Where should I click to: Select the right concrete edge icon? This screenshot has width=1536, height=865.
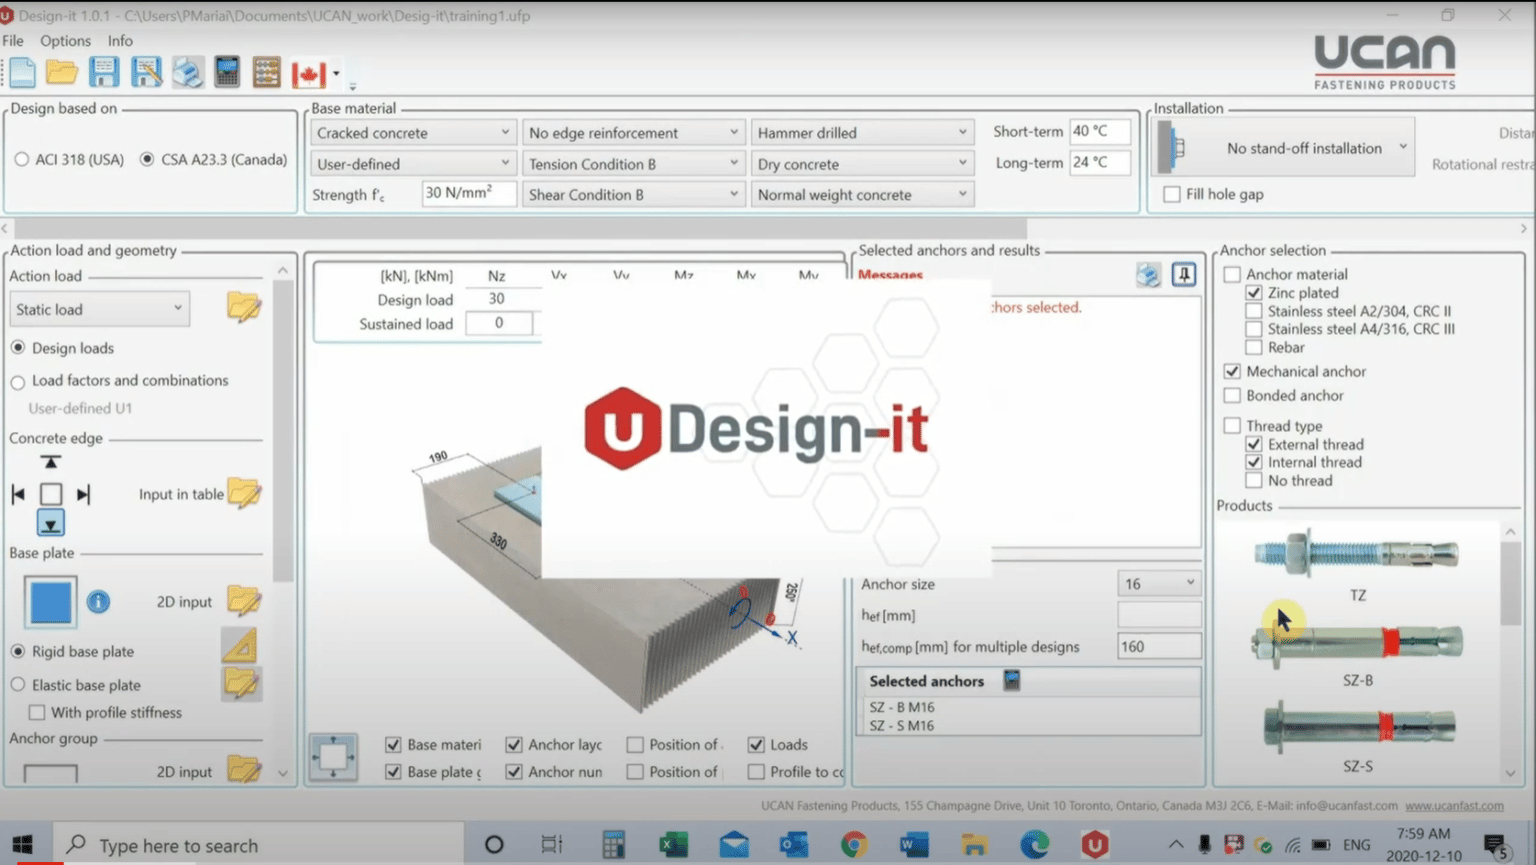click(x=83, y=494)
